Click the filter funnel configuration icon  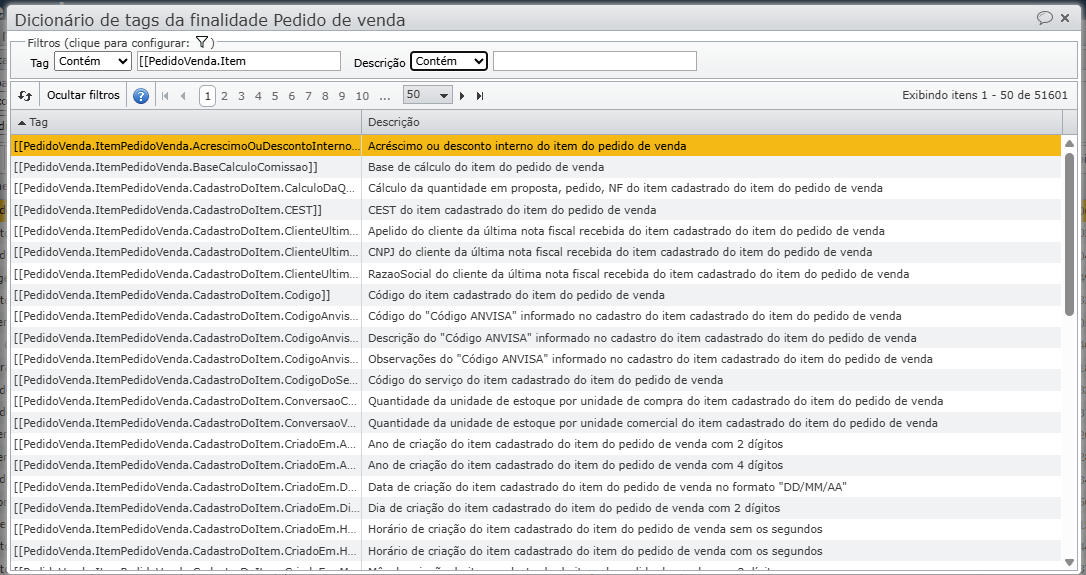202,42
